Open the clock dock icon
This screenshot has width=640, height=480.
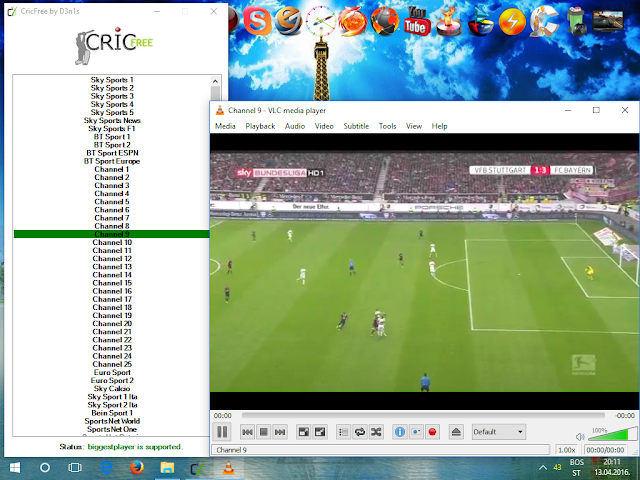[x=320, y=20]
